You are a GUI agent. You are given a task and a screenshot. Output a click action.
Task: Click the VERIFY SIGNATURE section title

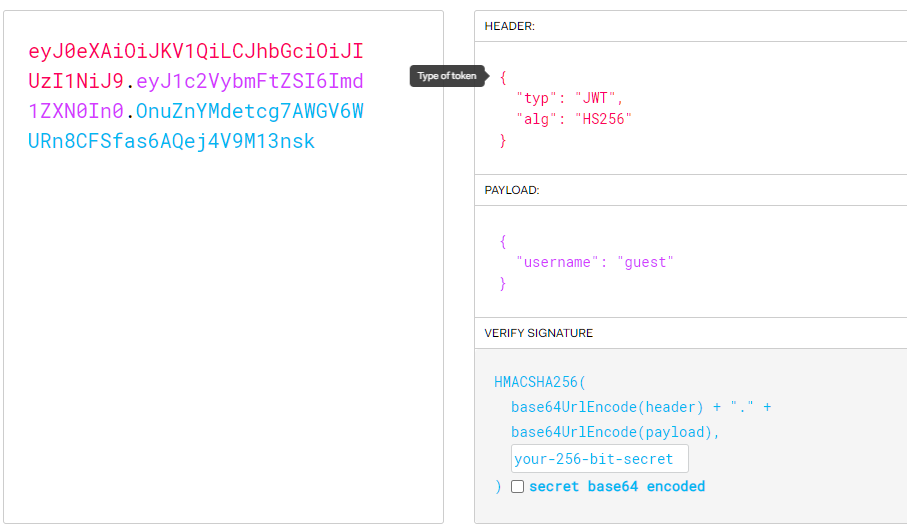tap(539, 333)
